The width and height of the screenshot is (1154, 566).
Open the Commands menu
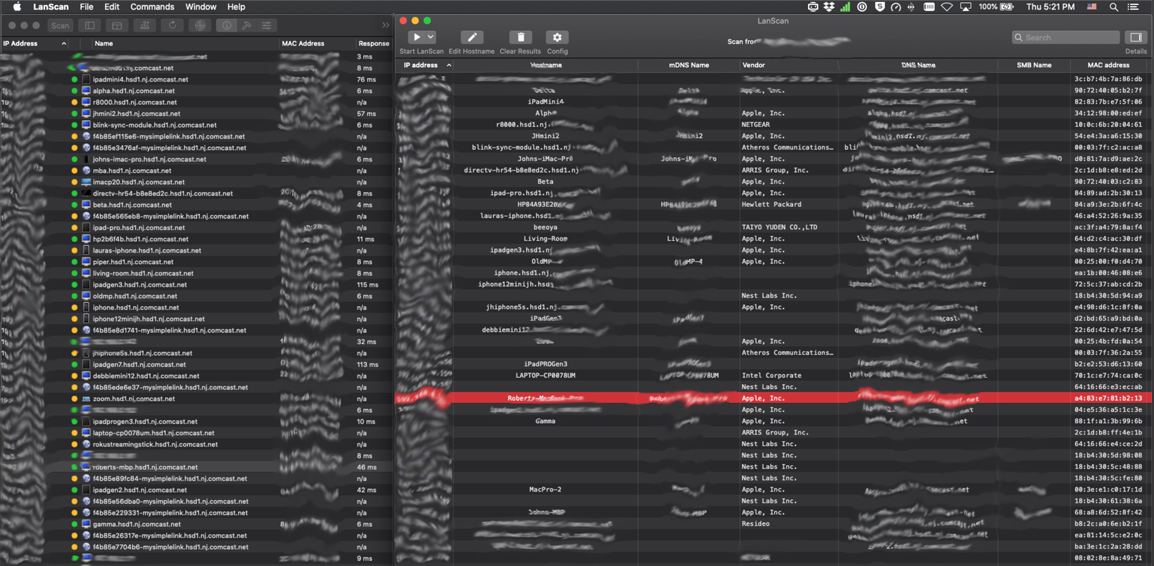[152, 7]
